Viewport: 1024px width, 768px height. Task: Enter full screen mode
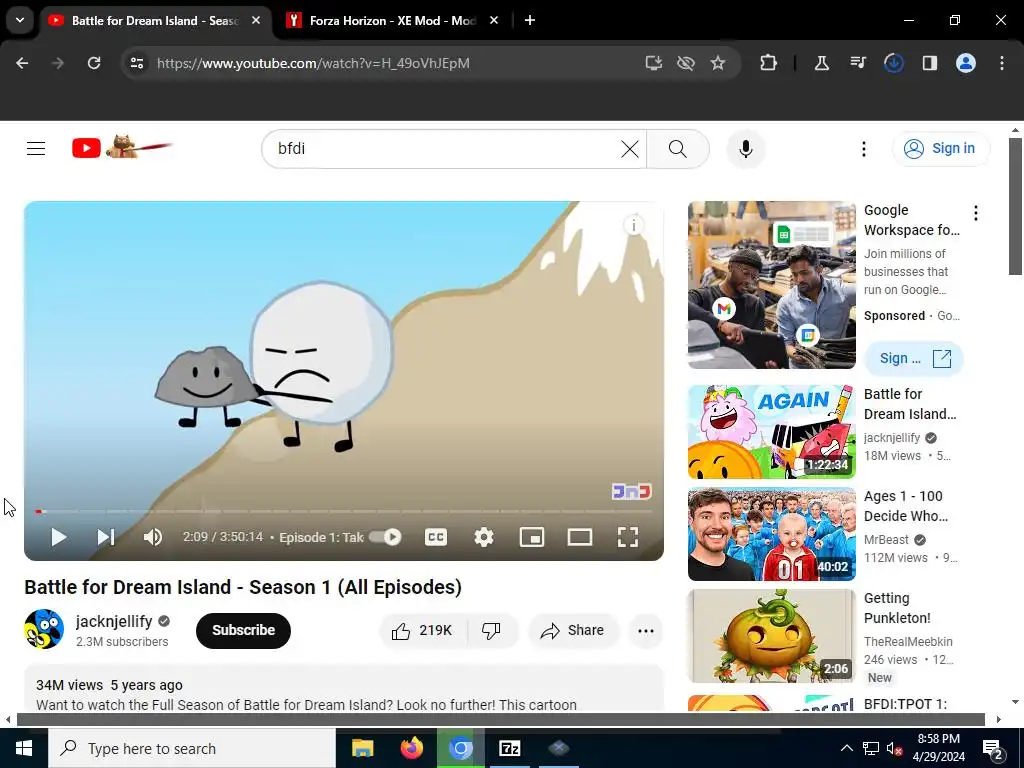628,537
